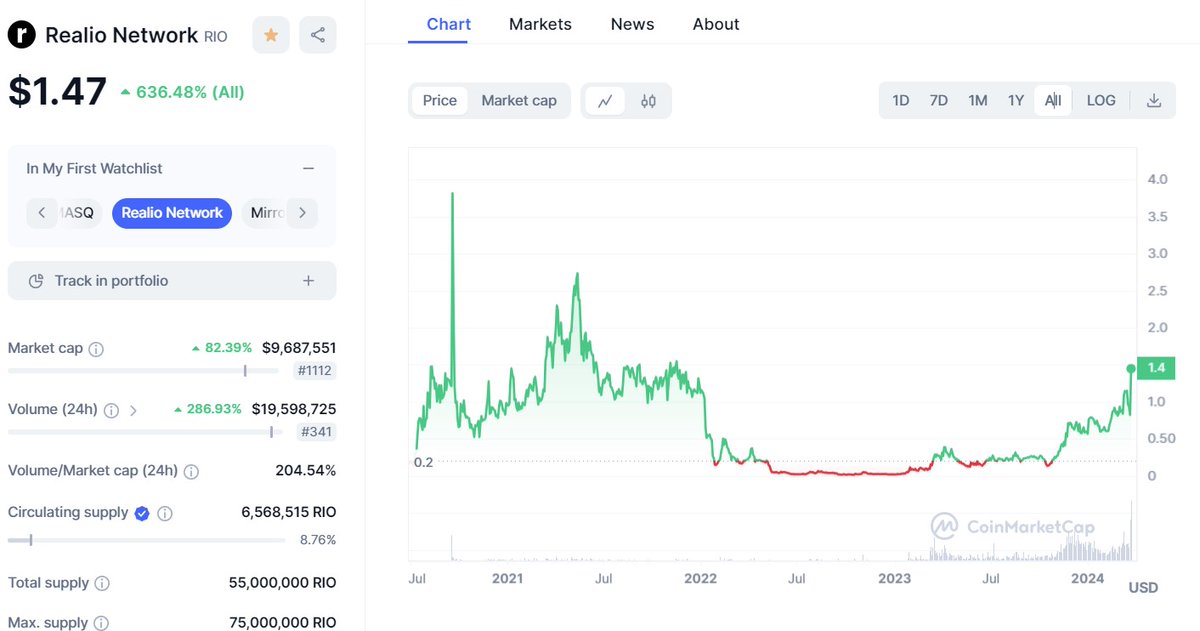Click the 6,568,515 RIO supply value
Image resolution: width=1200 pixels, height=631 pixels.
coord(289,512)
